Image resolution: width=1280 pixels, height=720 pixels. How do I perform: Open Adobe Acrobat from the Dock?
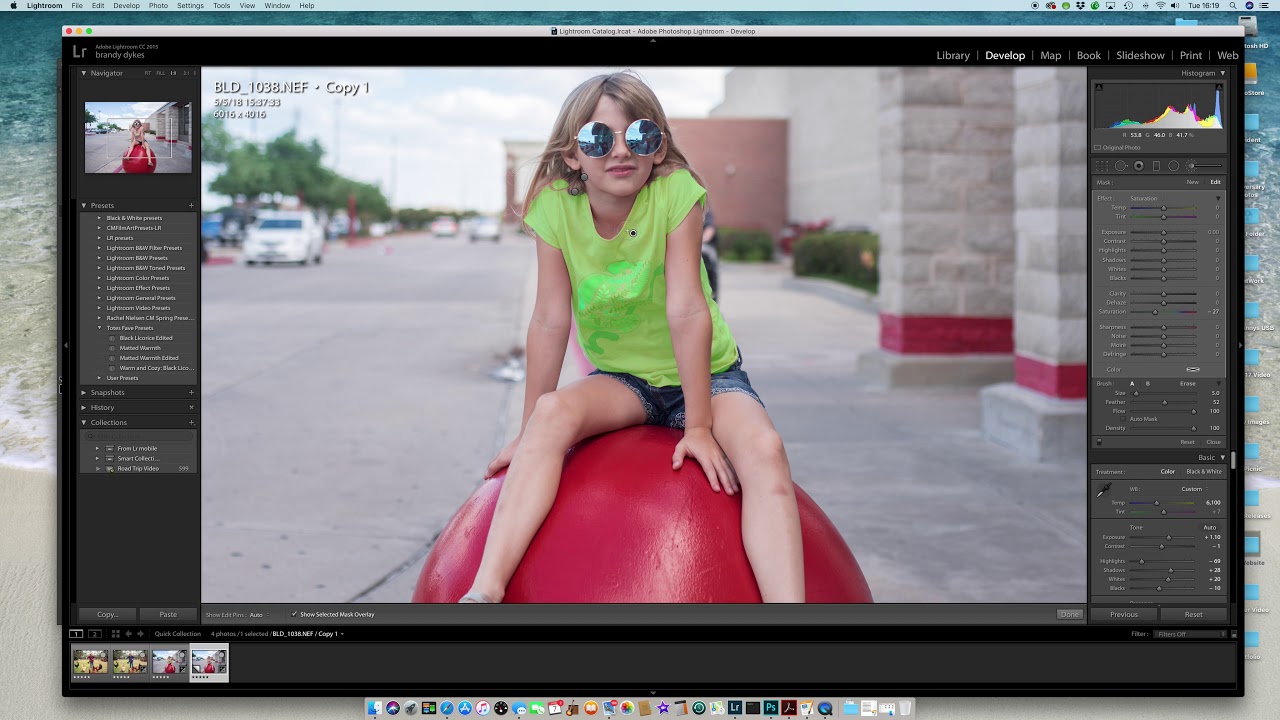789,708
